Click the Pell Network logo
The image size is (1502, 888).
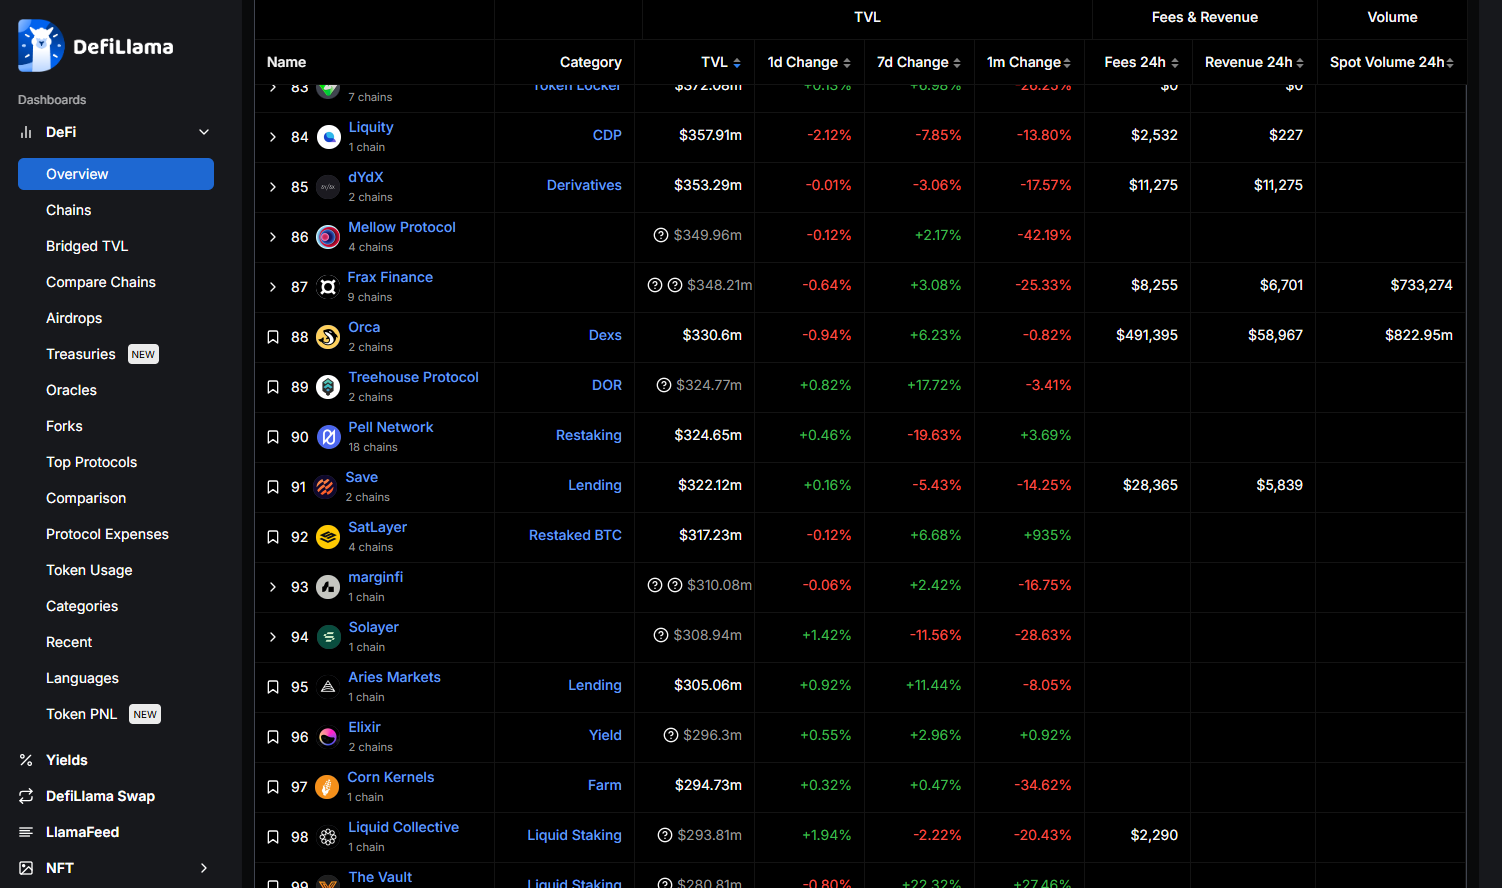(x=328, y=437)
